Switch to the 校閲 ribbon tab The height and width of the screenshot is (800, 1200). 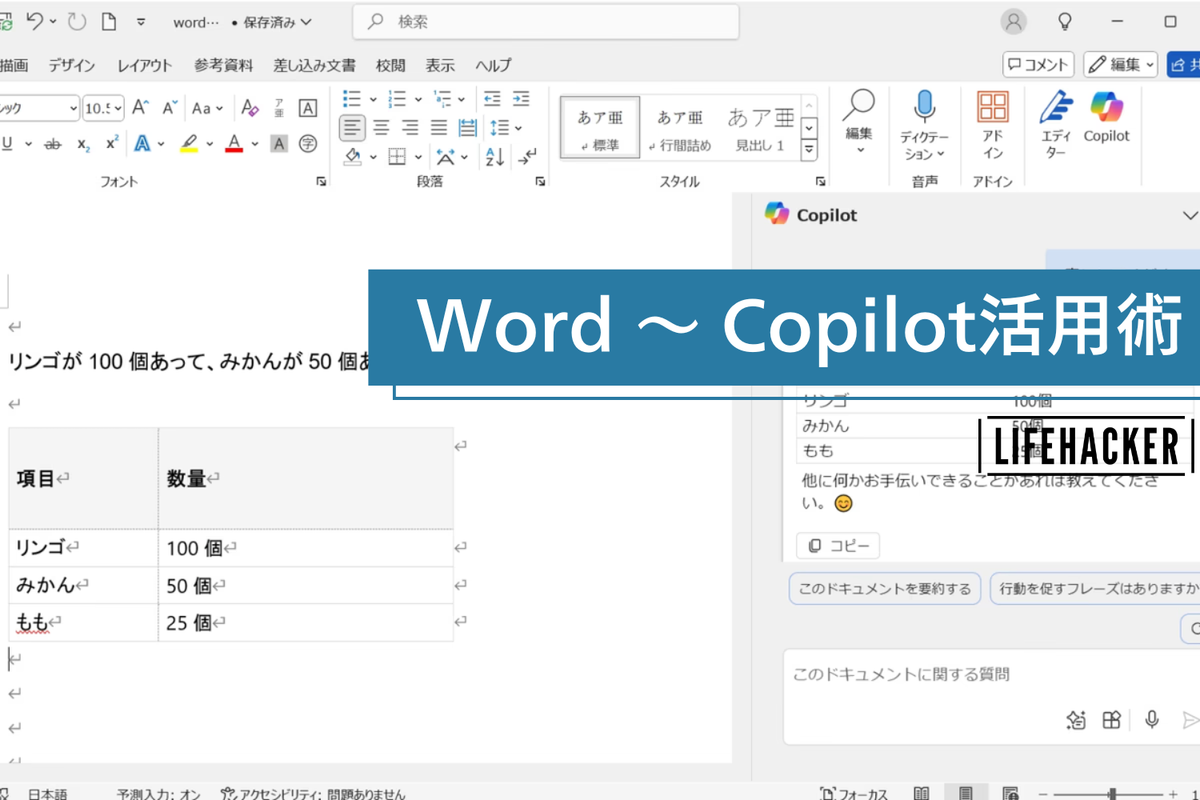[390, 65]
